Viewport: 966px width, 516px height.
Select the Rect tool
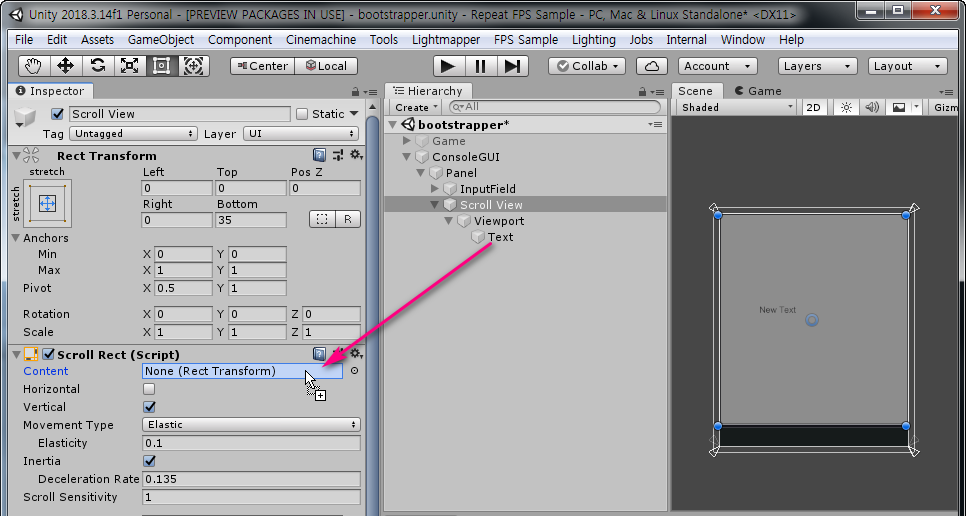tap(161, 66)
